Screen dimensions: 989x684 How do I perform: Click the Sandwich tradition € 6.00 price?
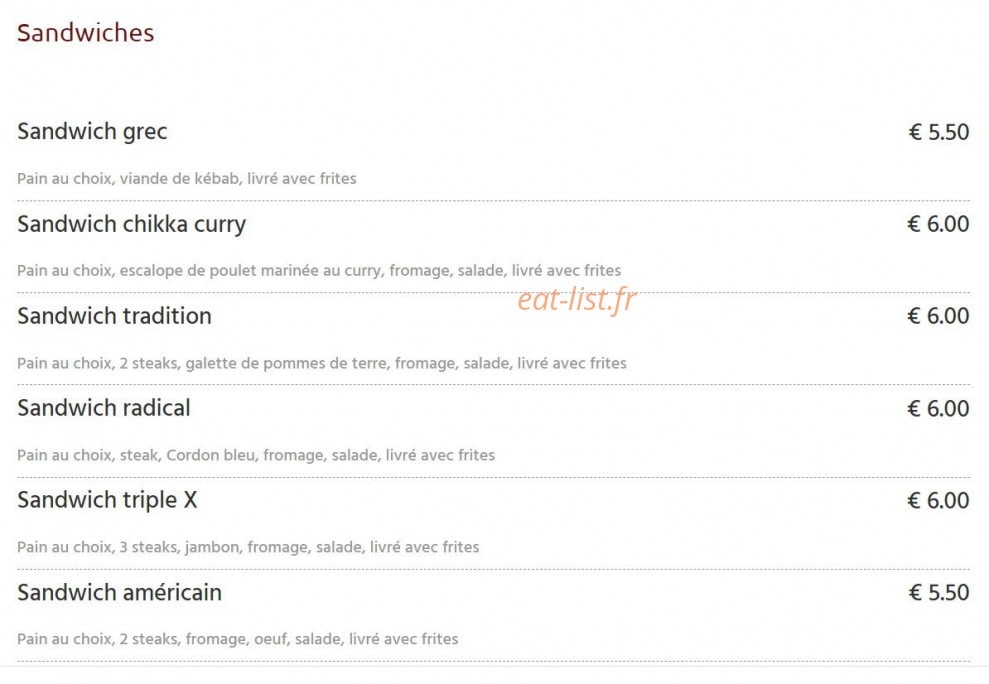pos(938,316)
